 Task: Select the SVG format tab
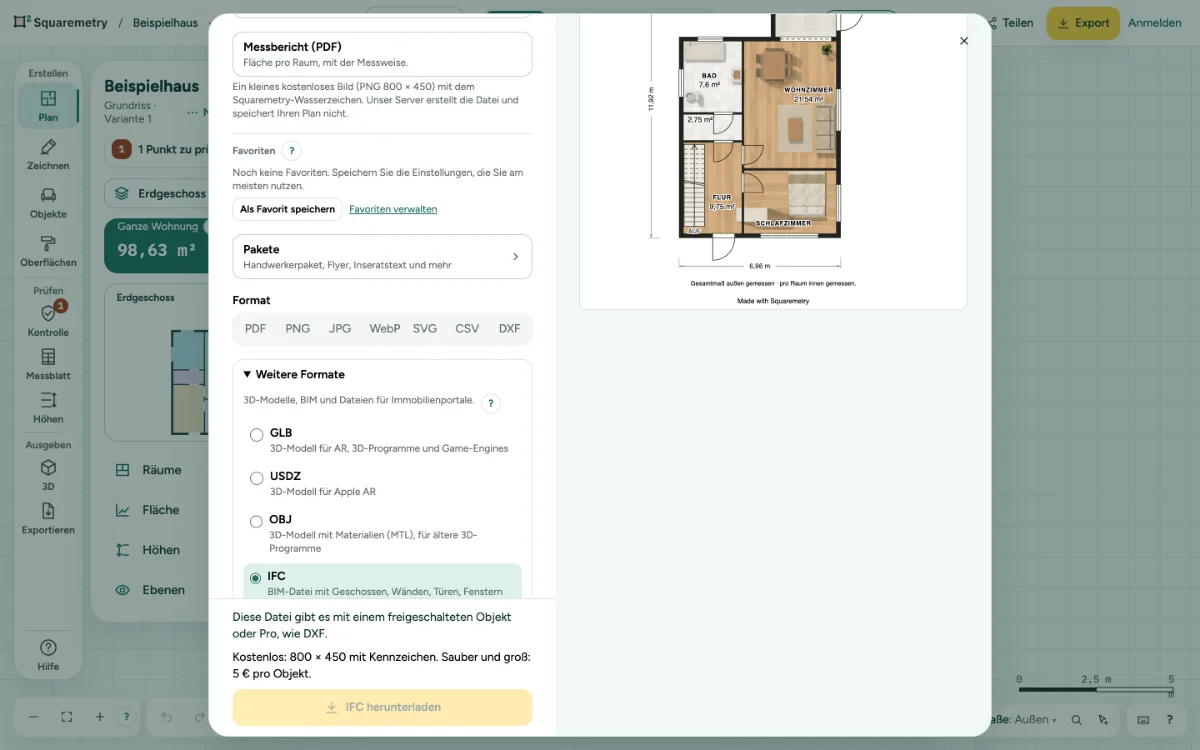click(425, 328)
